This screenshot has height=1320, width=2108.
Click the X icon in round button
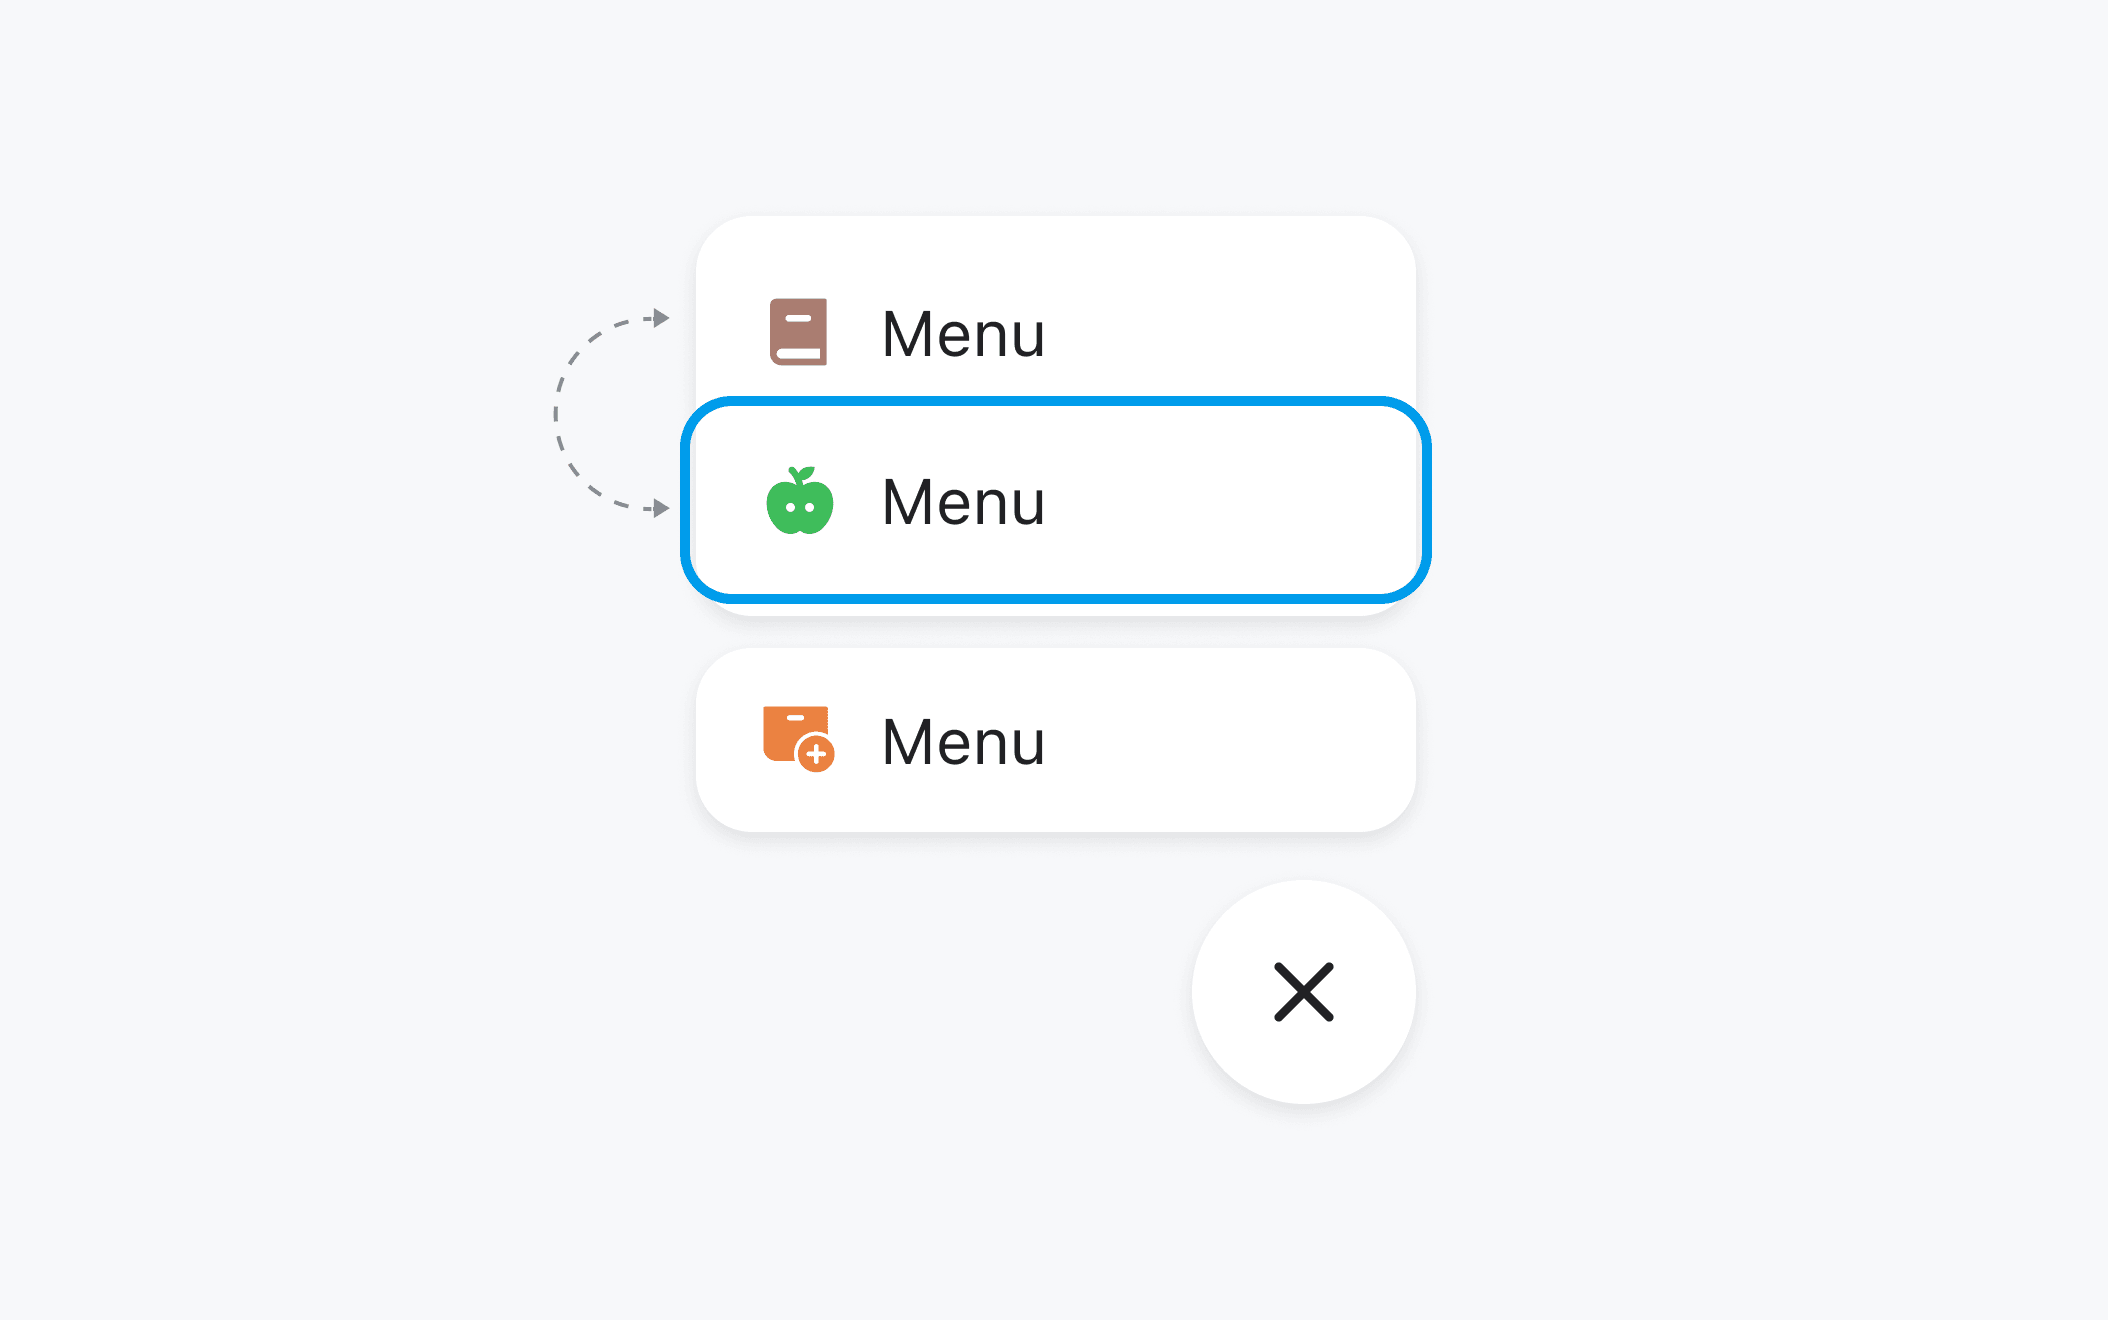click(x=1303, y=992)
